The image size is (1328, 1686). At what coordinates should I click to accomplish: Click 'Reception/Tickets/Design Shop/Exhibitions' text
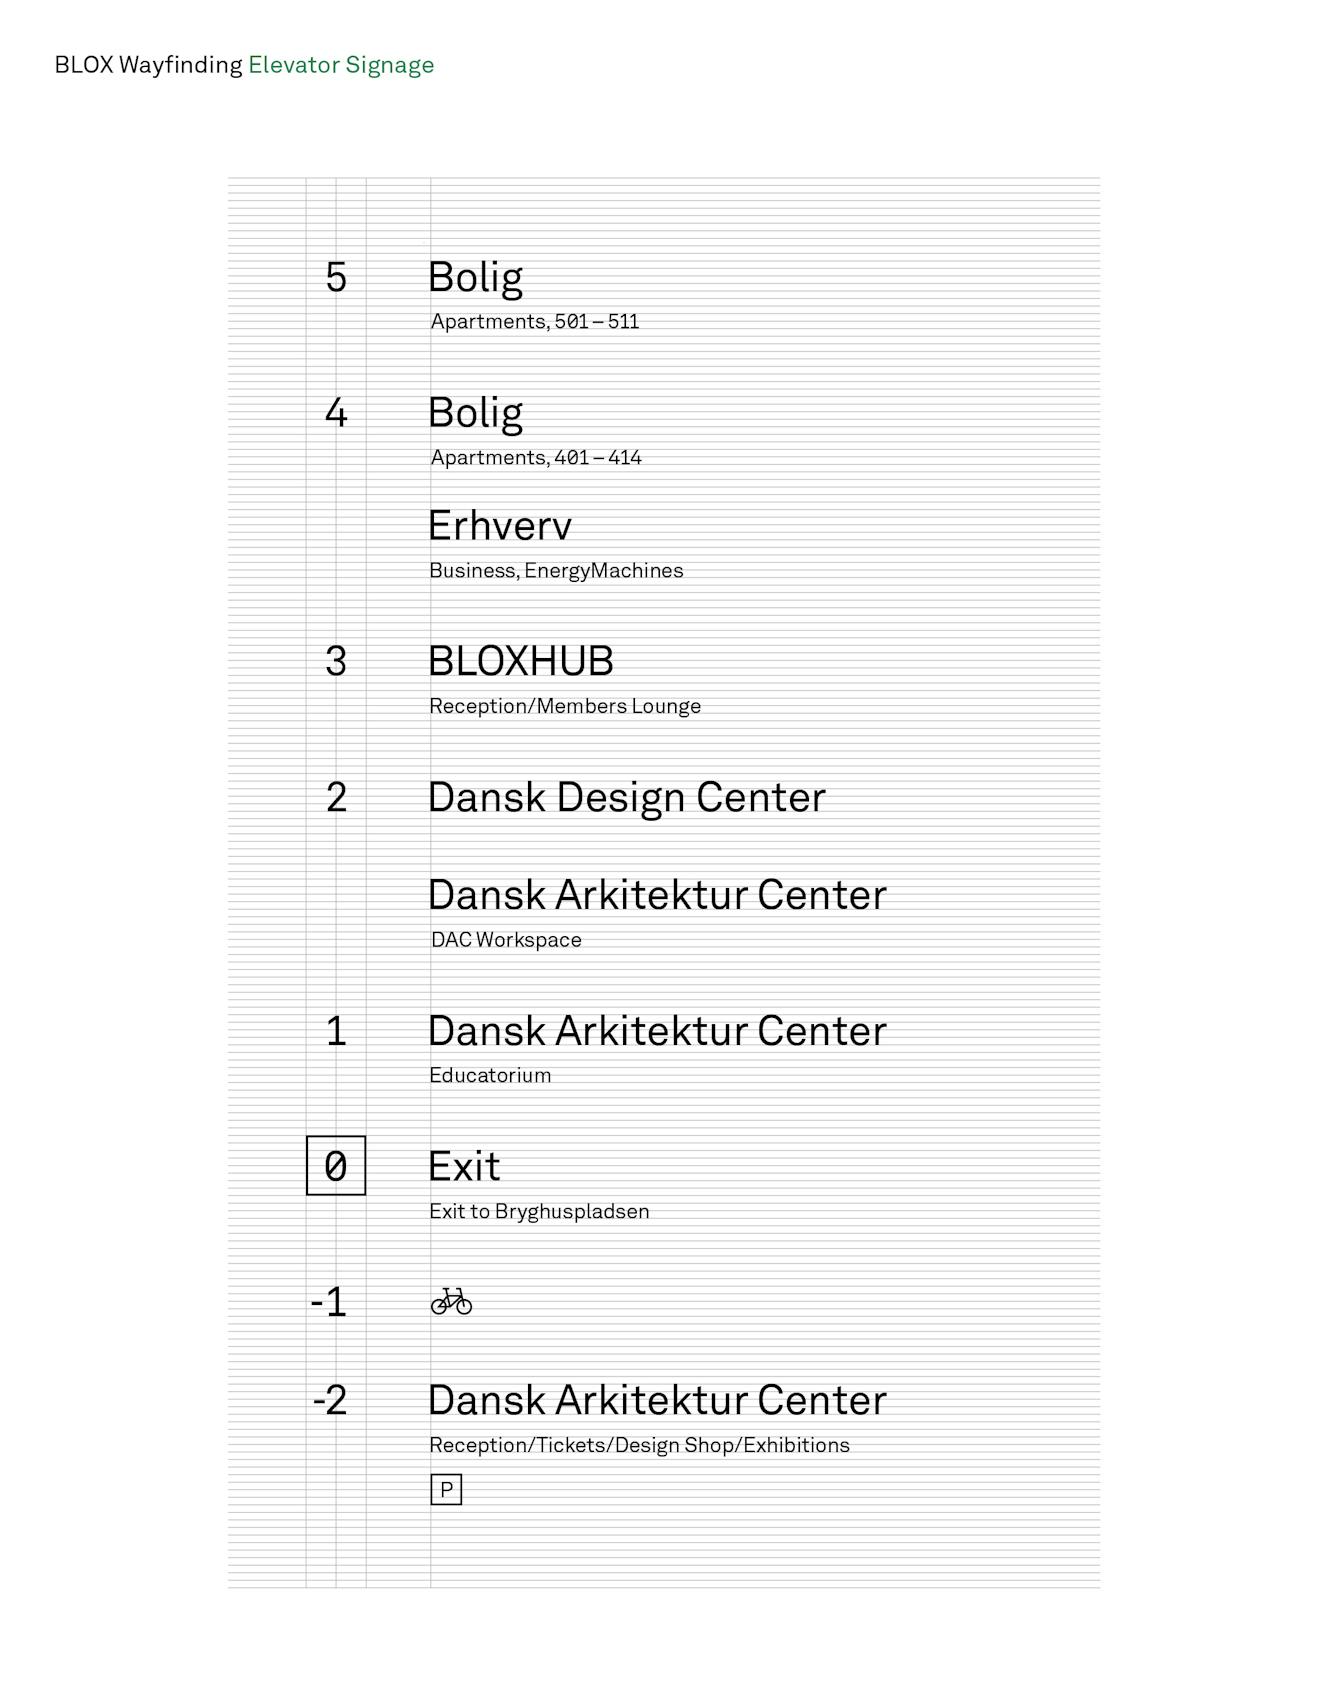pos(639,1445)
